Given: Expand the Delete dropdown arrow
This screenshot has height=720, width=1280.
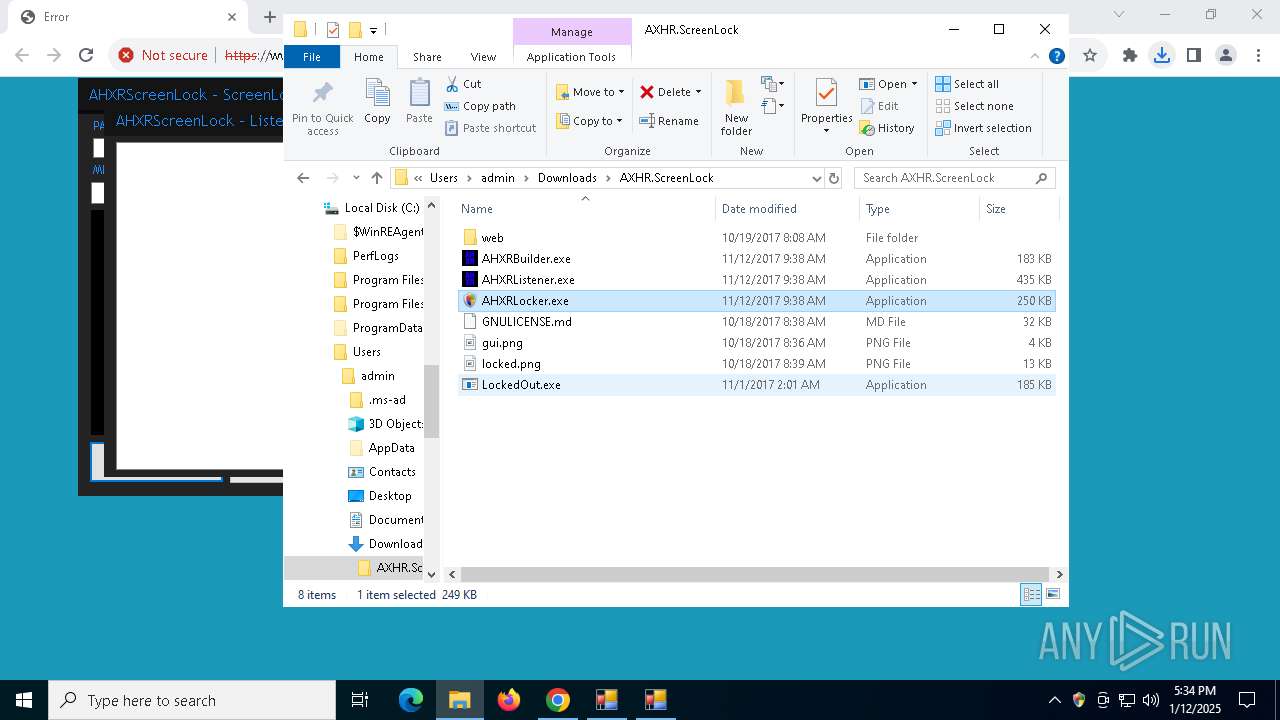Looking at the screenshot, I should click(x=698, y=92).
